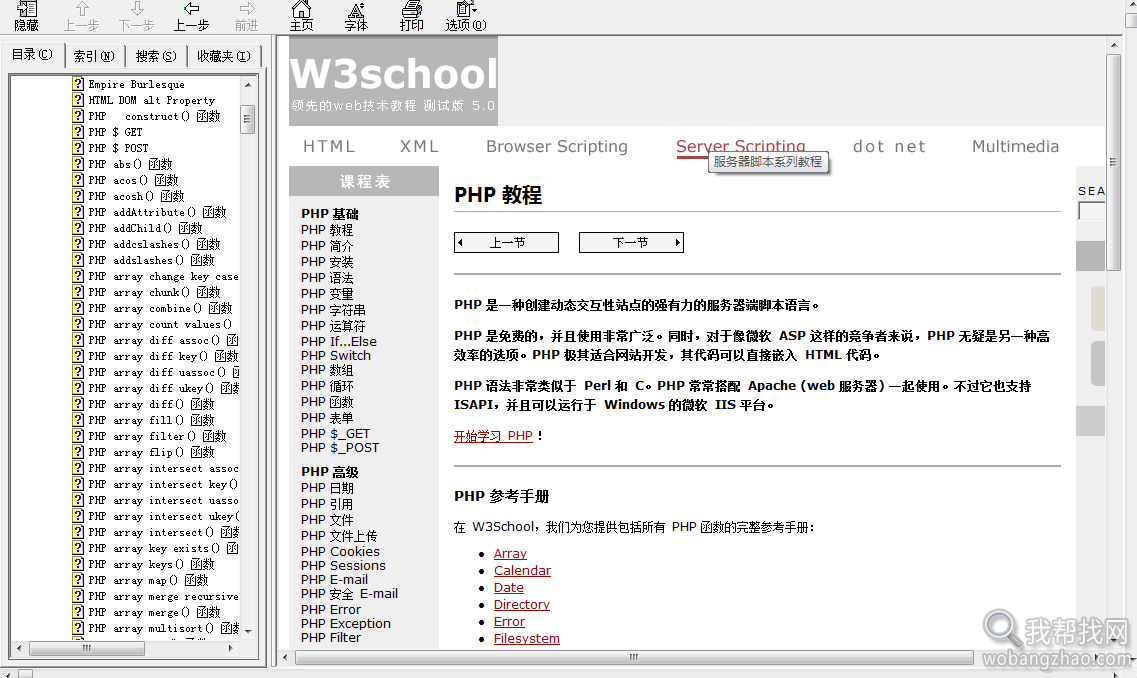This screenshot has width=1137, height=678.
Task: Click the topic icon beside PHP array fill()
Action: [78, 420]
